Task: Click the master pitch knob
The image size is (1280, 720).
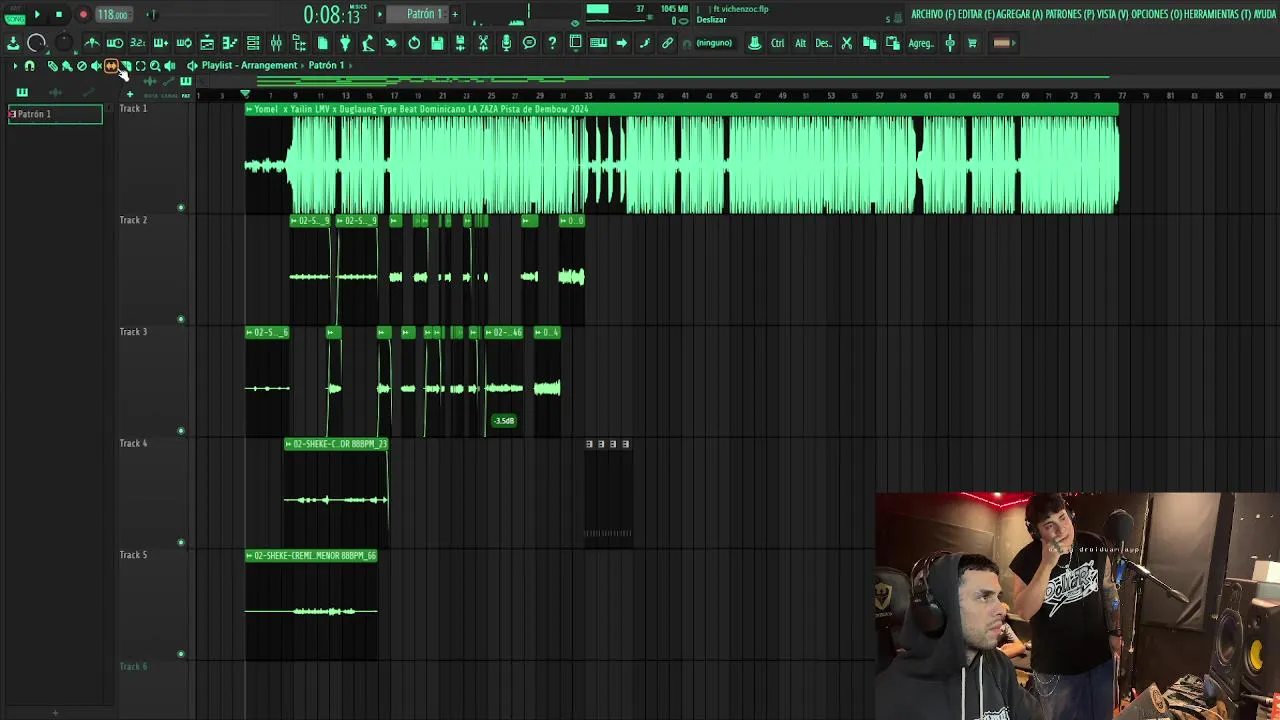Action: pos(64,43)
